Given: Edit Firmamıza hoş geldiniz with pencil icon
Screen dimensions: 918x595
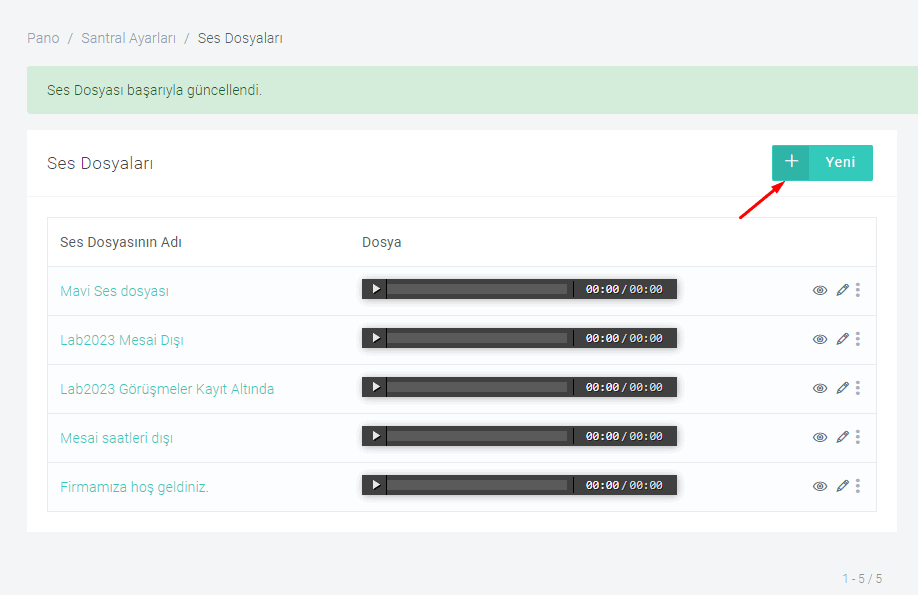Looking at the screenshot, I should coord(842,486).
